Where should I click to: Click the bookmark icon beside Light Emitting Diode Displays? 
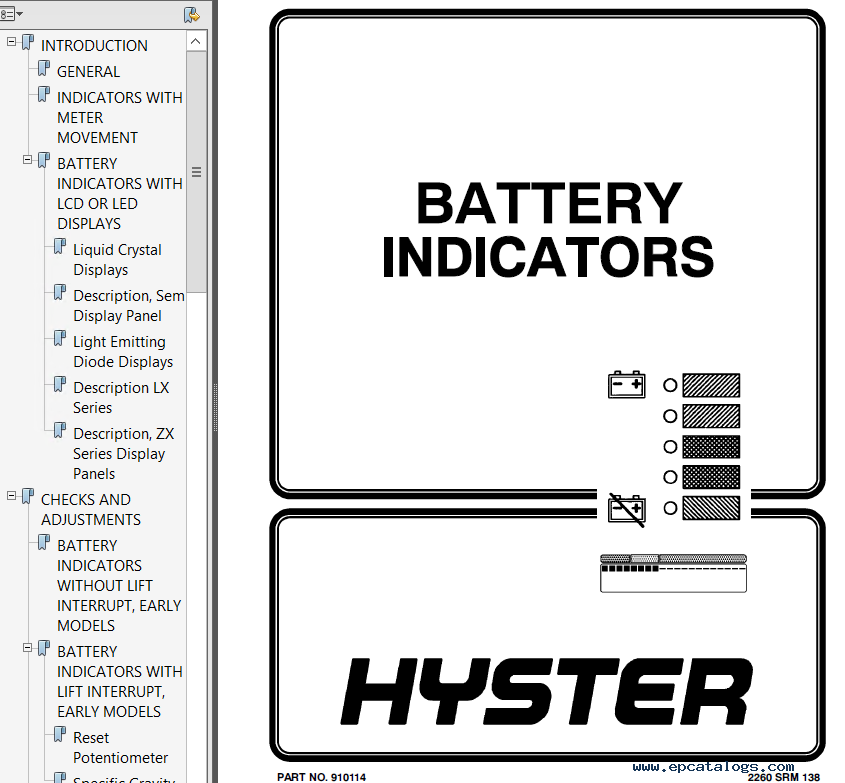tap(60, 339)
